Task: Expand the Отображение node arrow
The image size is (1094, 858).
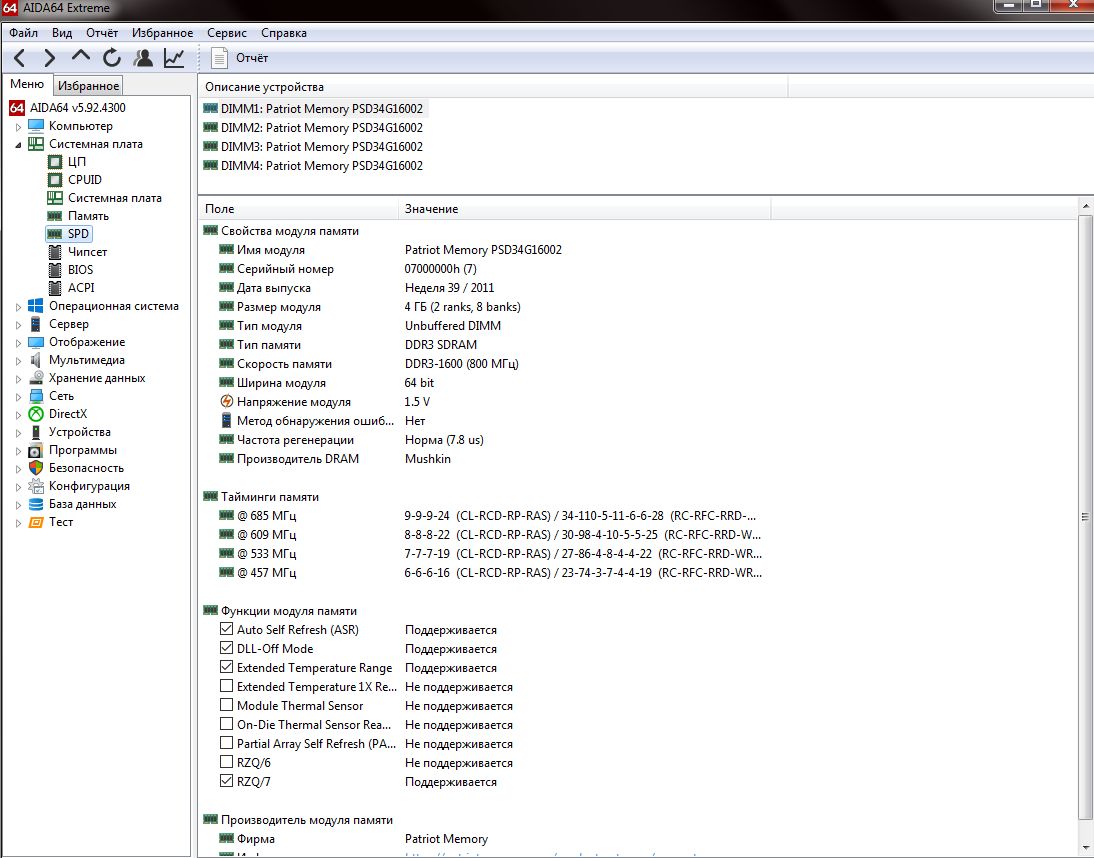Action: tap(18, 343)
